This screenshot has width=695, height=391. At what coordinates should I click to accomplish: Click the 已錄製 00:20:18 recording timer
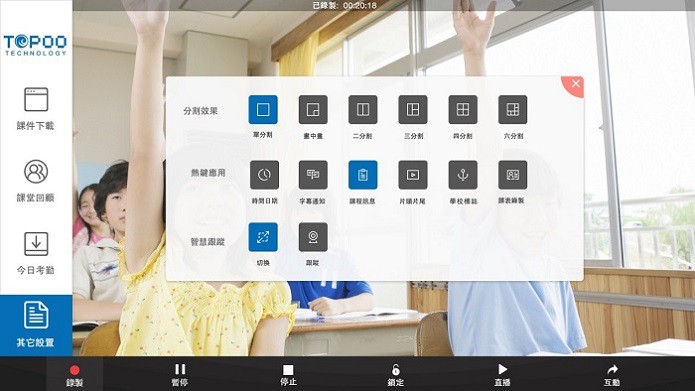tap(344, 5)
